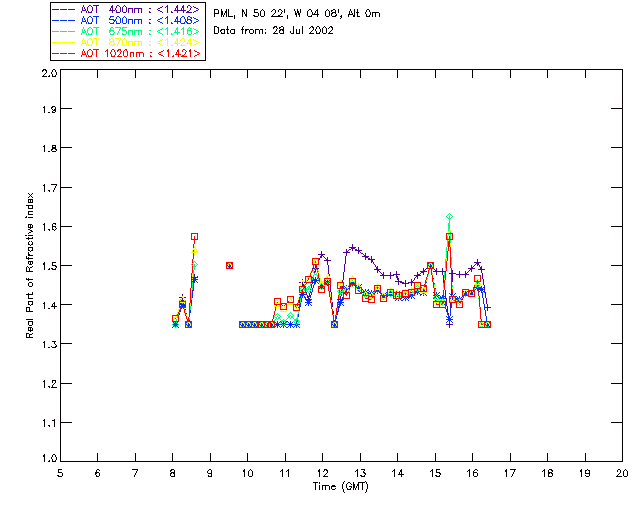
Task: Click the green diamond peak above 1.6
Action: click(x=449, y=216)
